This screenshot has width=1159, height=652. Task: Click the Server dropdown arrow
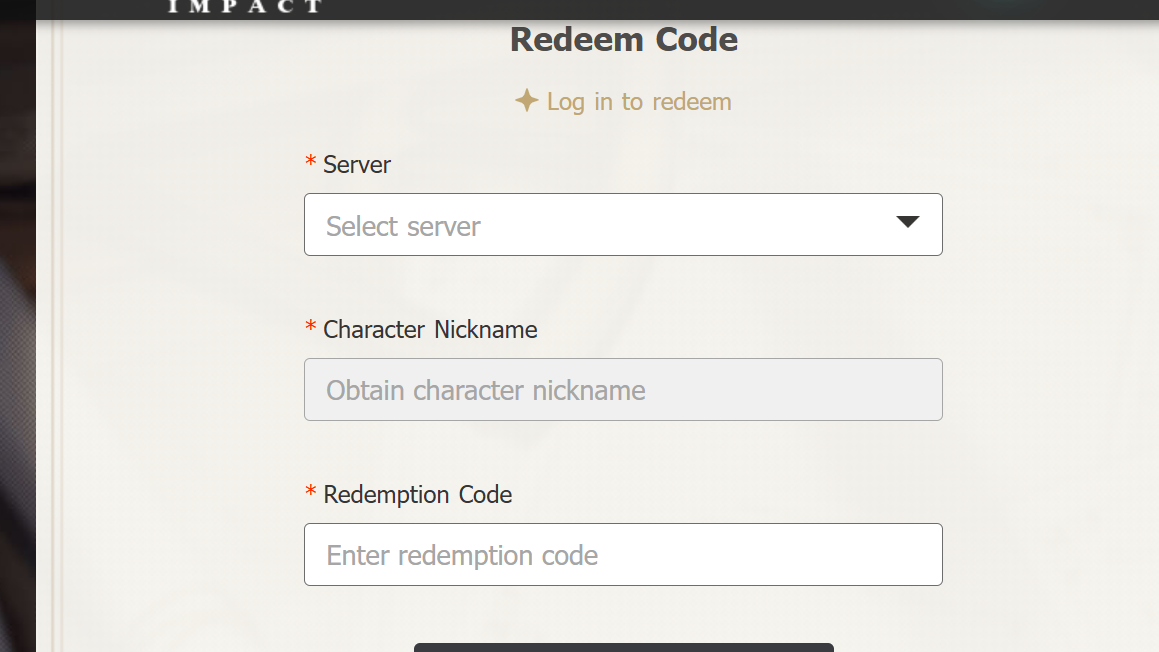(x=907, y=223)
